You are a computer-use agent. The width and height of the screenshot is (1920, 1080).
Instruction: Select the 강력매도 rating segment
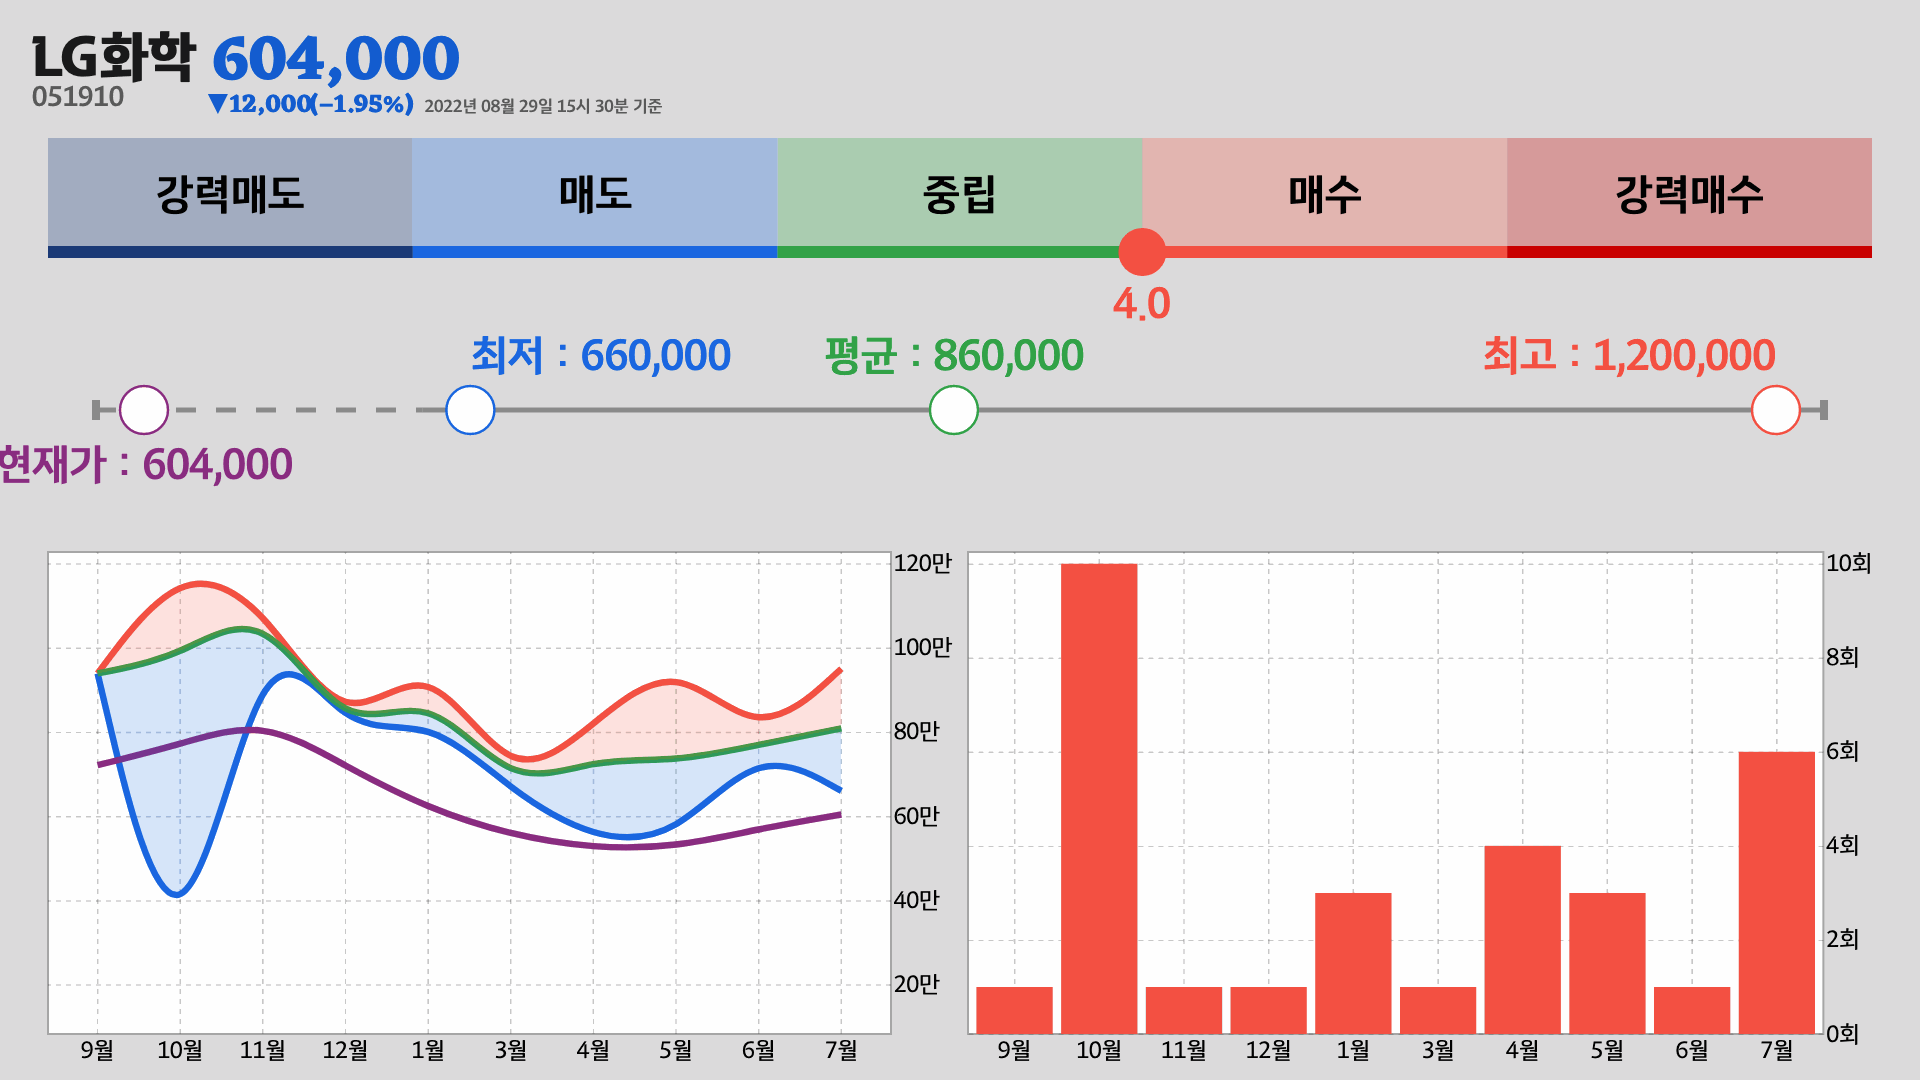[230, 198]
